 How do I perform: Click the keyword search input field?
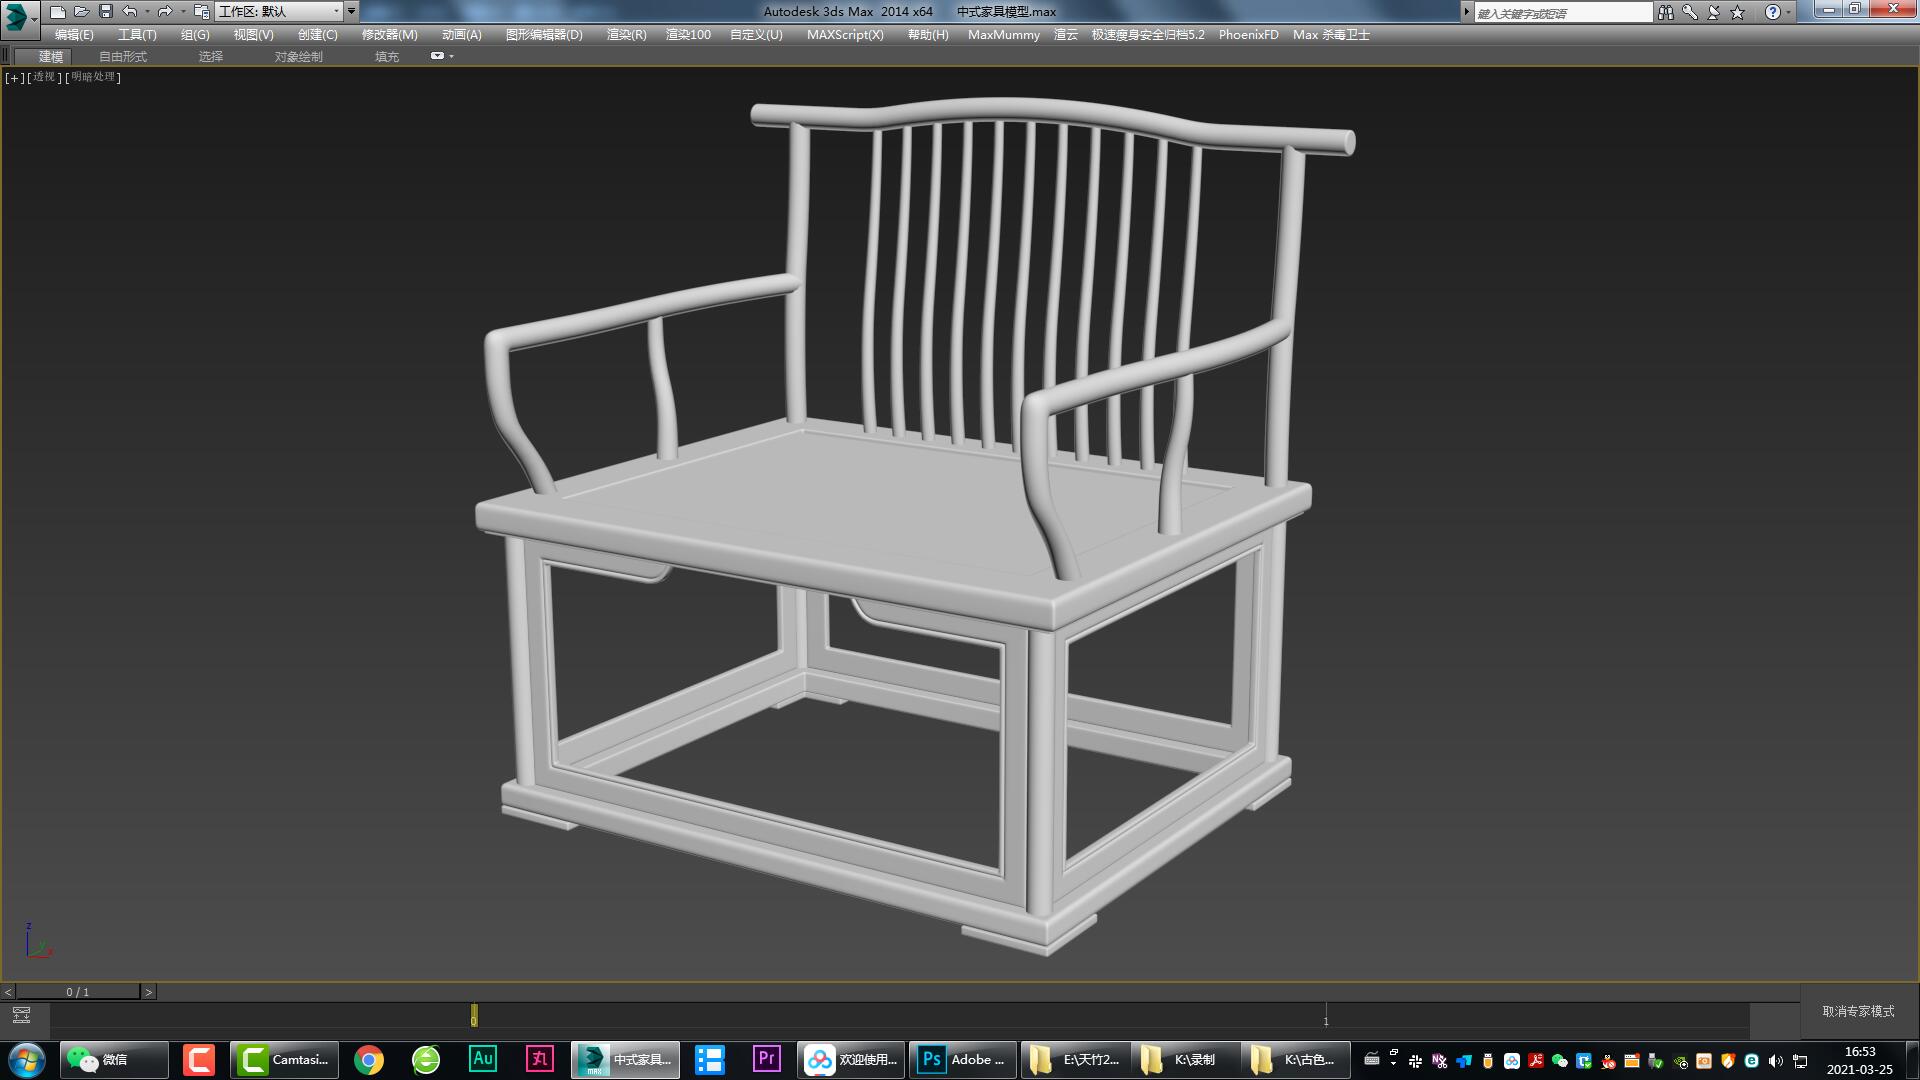tap(1560, 11)
